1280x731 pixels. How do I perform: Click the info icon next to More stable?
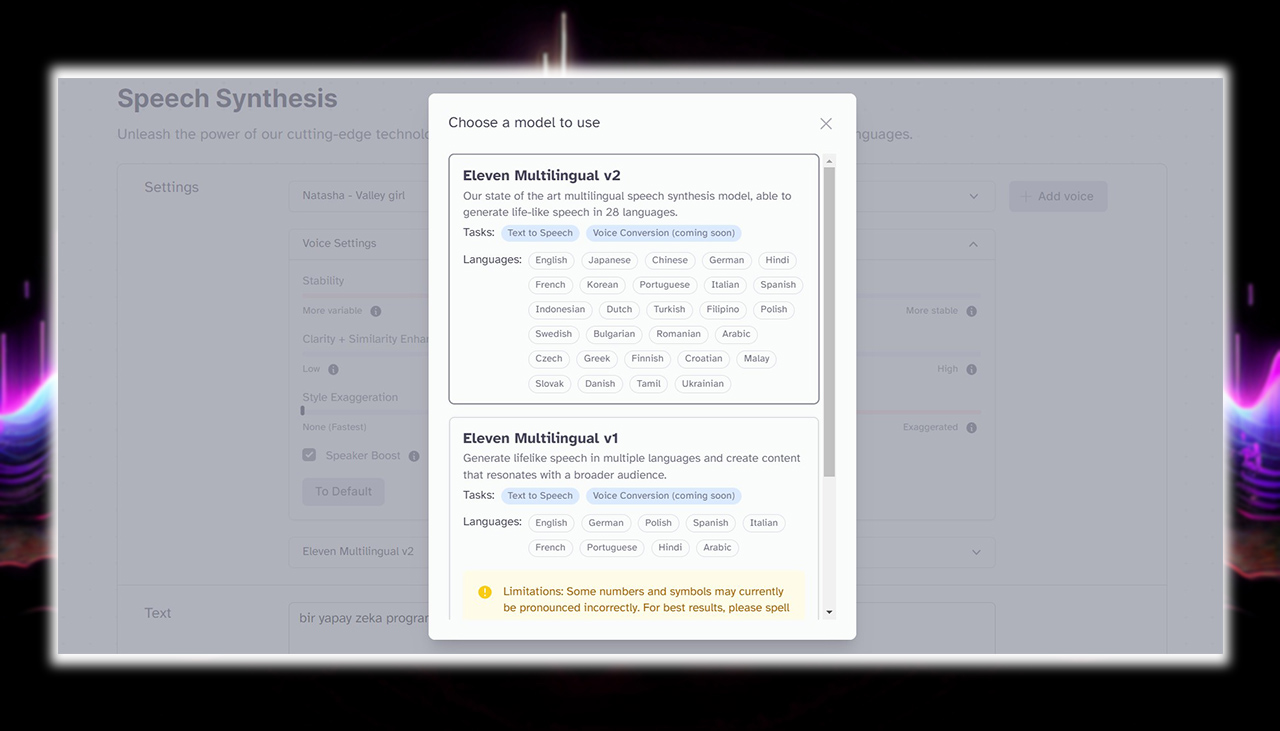[x=971, y=311]
